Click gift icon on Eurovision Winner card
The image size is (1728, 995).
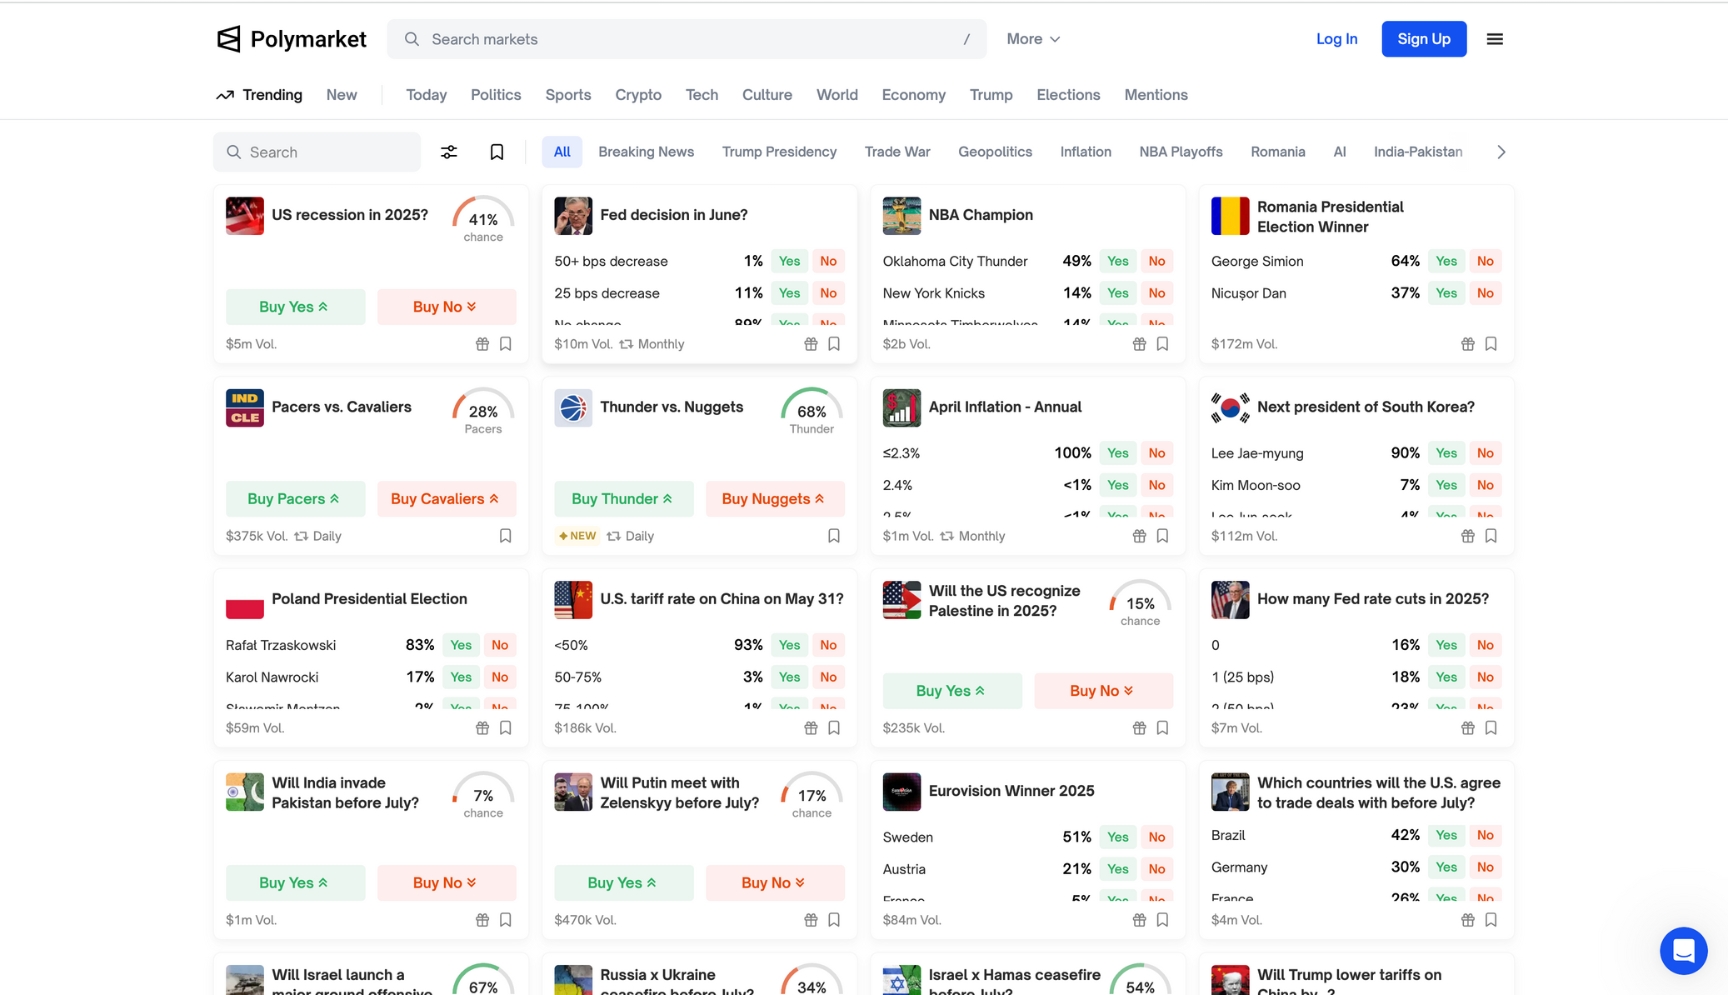point(1139,920)
